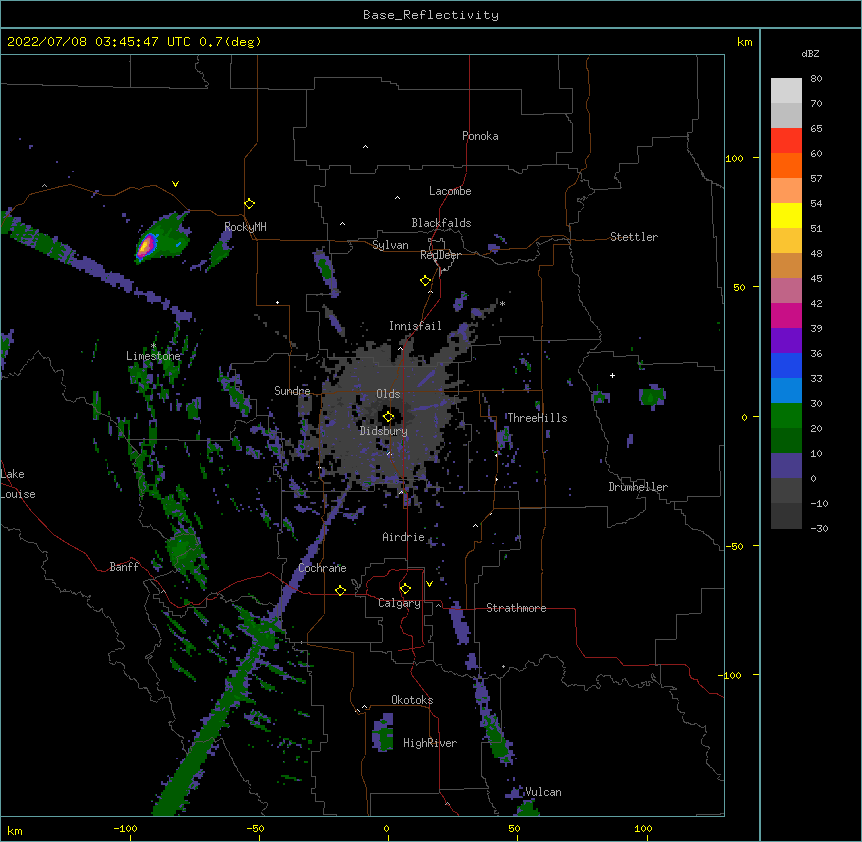Select the dark gray -30 to -10 legend swatch
The height and width of the screenshot is (842, 862).
pos(786,516)
